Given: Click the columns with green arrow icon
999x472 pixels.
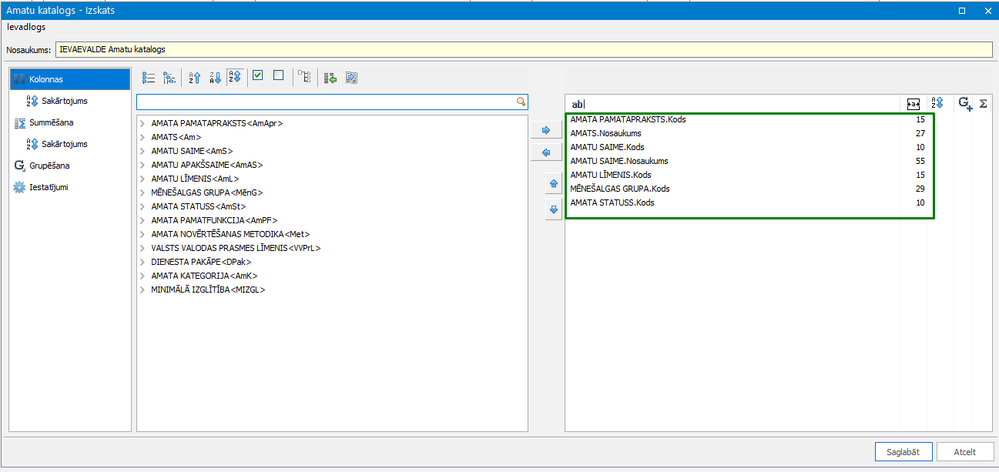Looking at the screenshot, I should [331, 78].
